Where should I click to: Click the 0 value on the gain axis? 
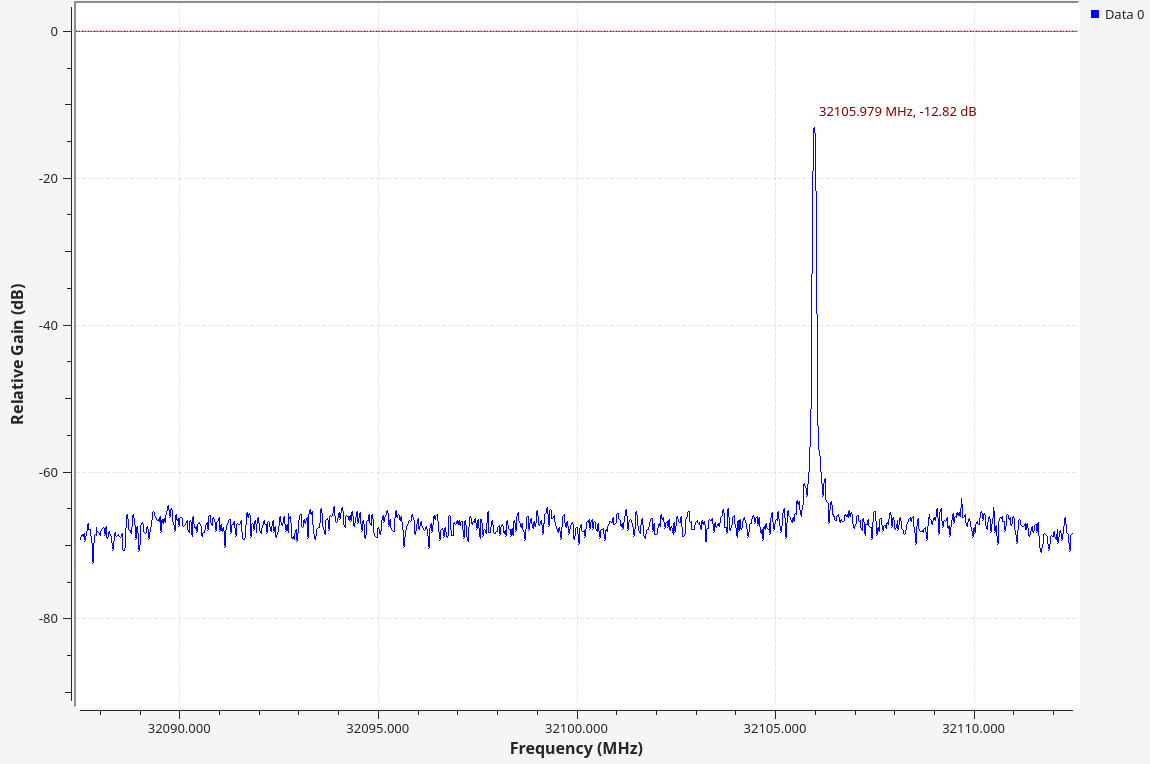click(54, 31)
